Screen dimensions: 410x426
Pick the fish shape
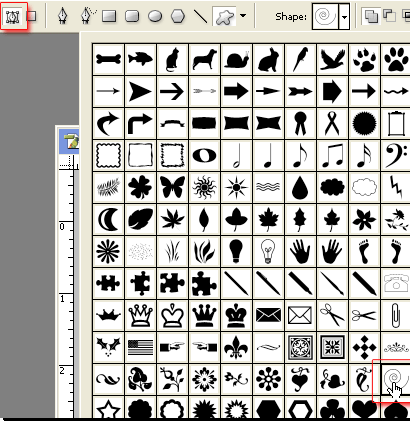coord(140,59)
